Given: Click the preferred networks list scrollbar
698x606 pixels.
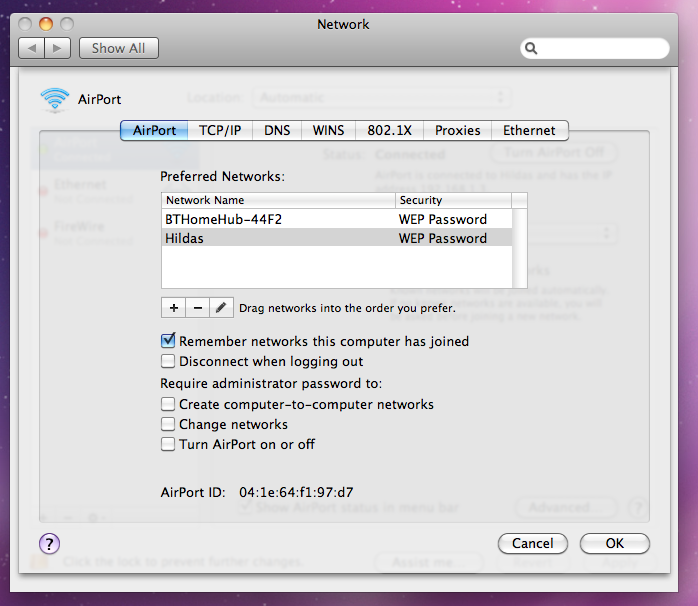Looking at the screenshot, I should pyautogui.click(x=519, y=248).
